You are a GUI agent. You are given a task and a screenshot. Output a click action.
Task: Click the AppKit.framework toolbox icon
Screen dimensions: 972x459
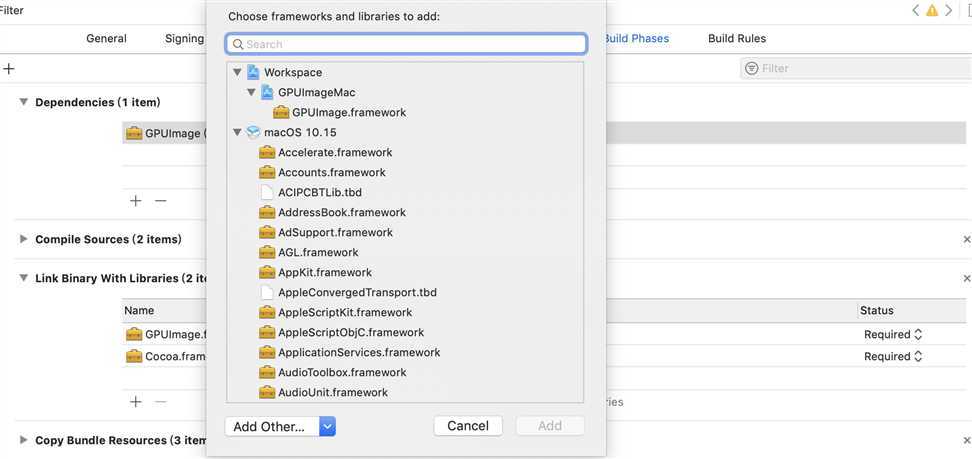coord(267,272)
